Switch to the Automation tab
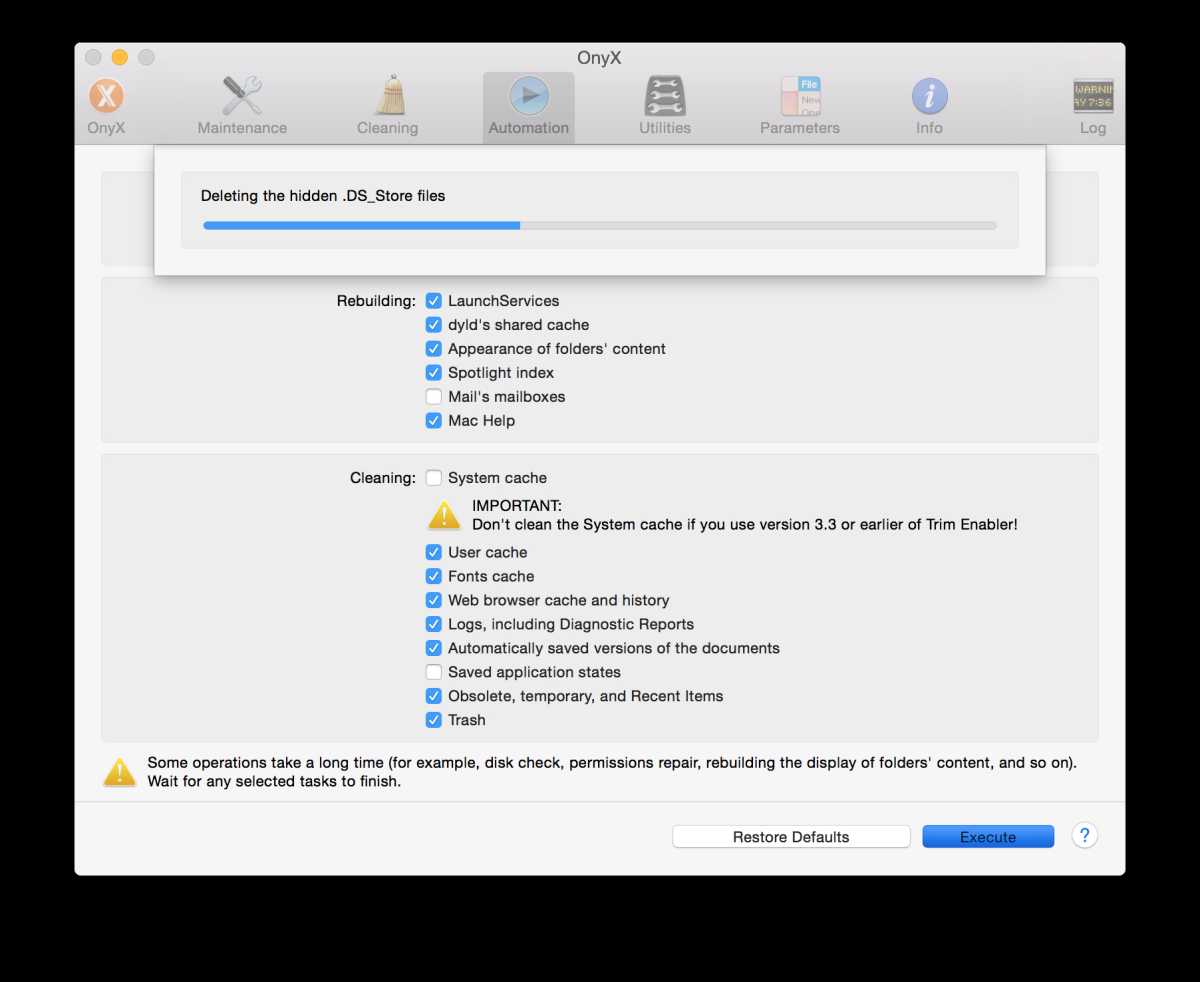This screenshot has width=1200, height=982. 528,100
